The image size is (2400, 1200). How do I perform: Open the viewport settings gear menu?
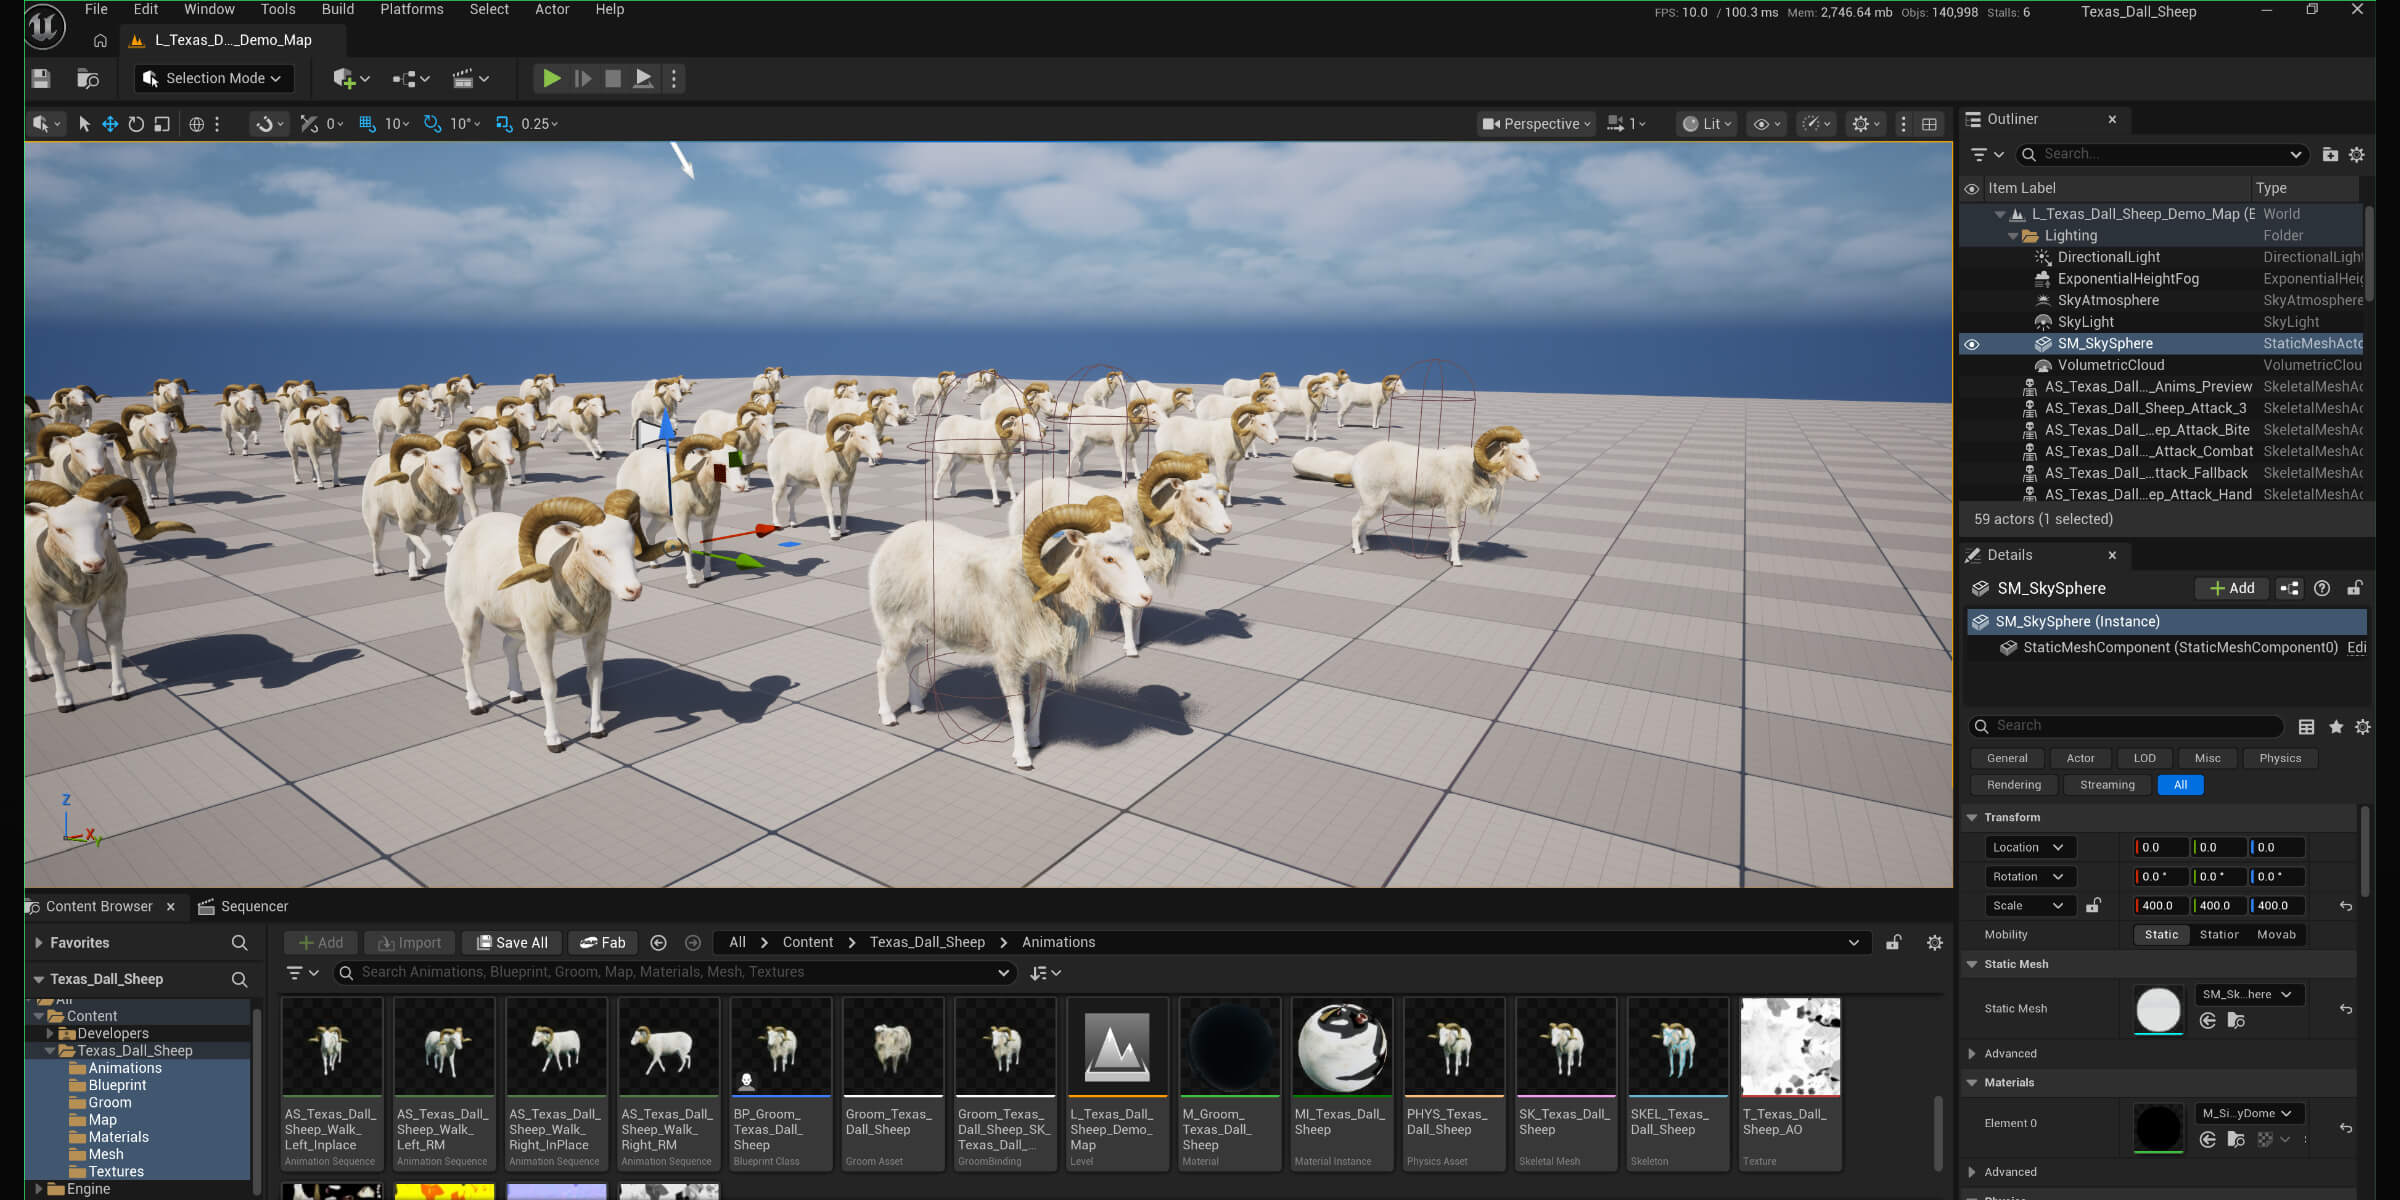1866,124
